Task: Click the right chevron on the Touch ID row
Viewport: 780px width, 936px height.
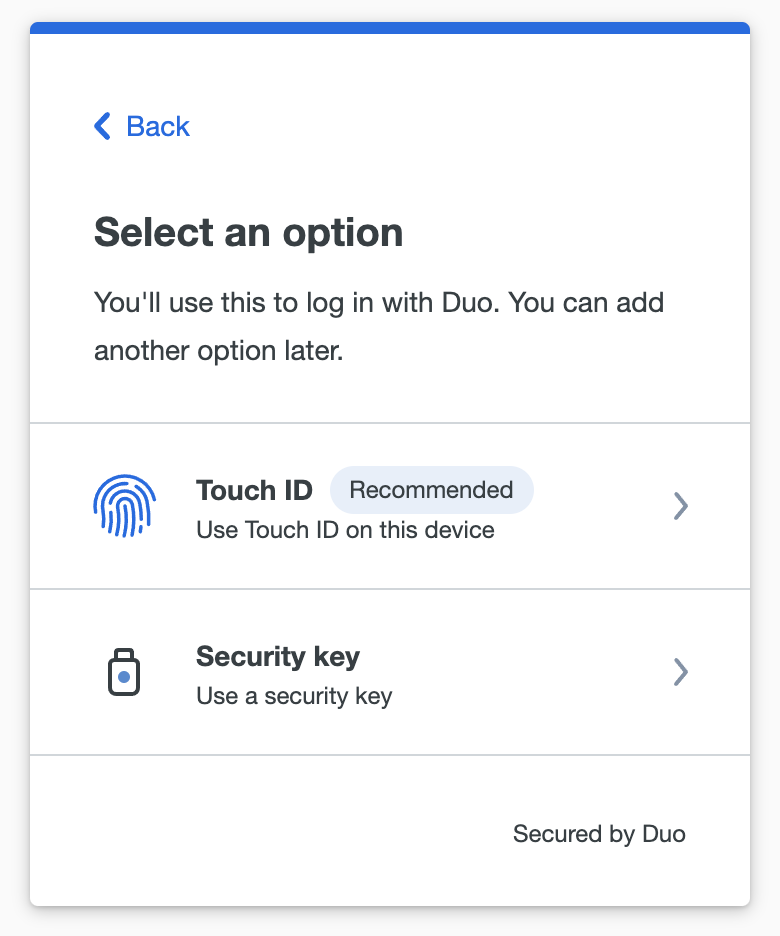Action: tap(681, 506)
